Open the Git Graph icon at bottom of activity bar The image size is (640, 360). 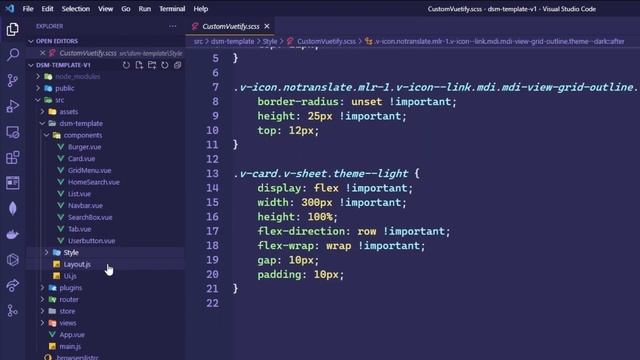coord(13,311)
